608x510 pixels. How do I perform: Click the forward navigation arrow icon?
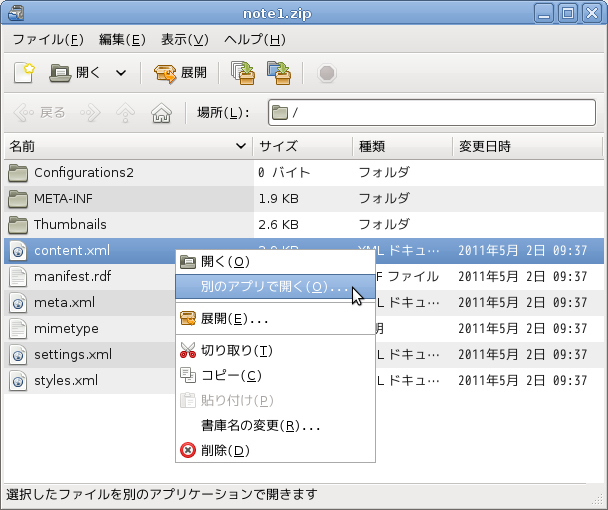[90, 113]
